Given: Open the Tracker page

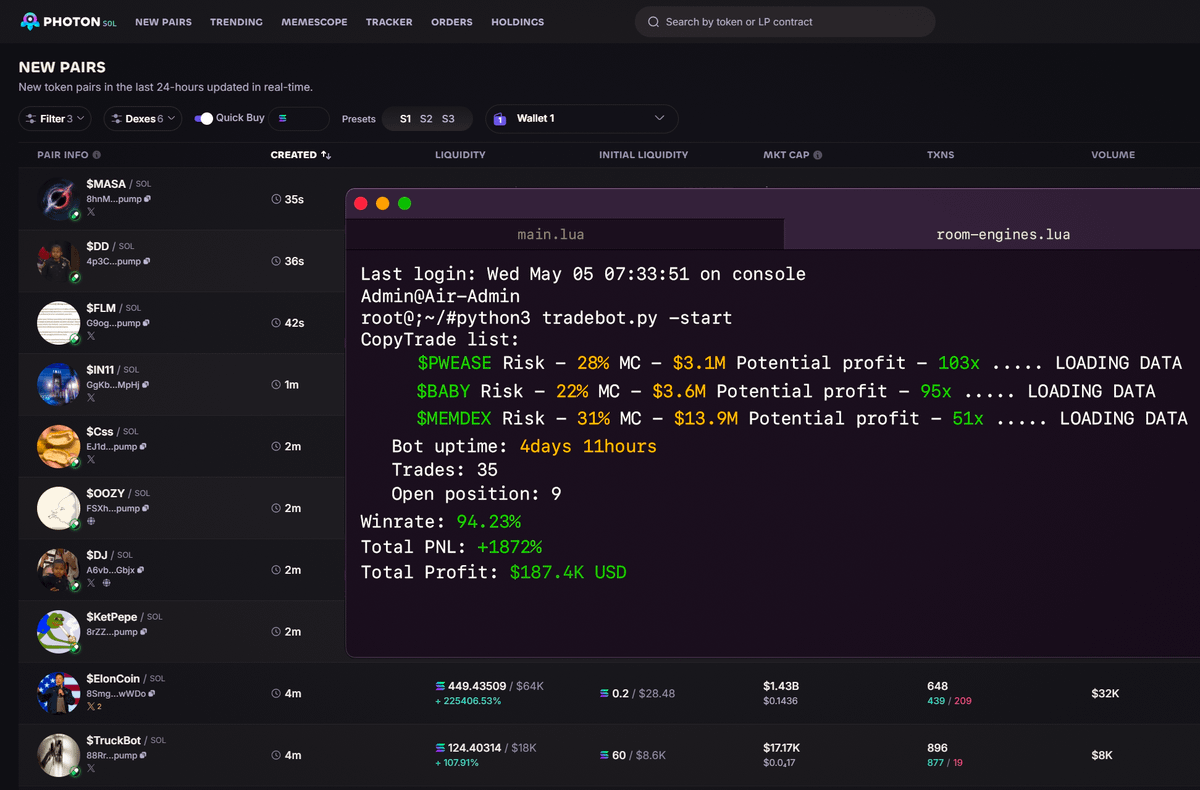Looking at the screenshot, I should click(389, 22).
